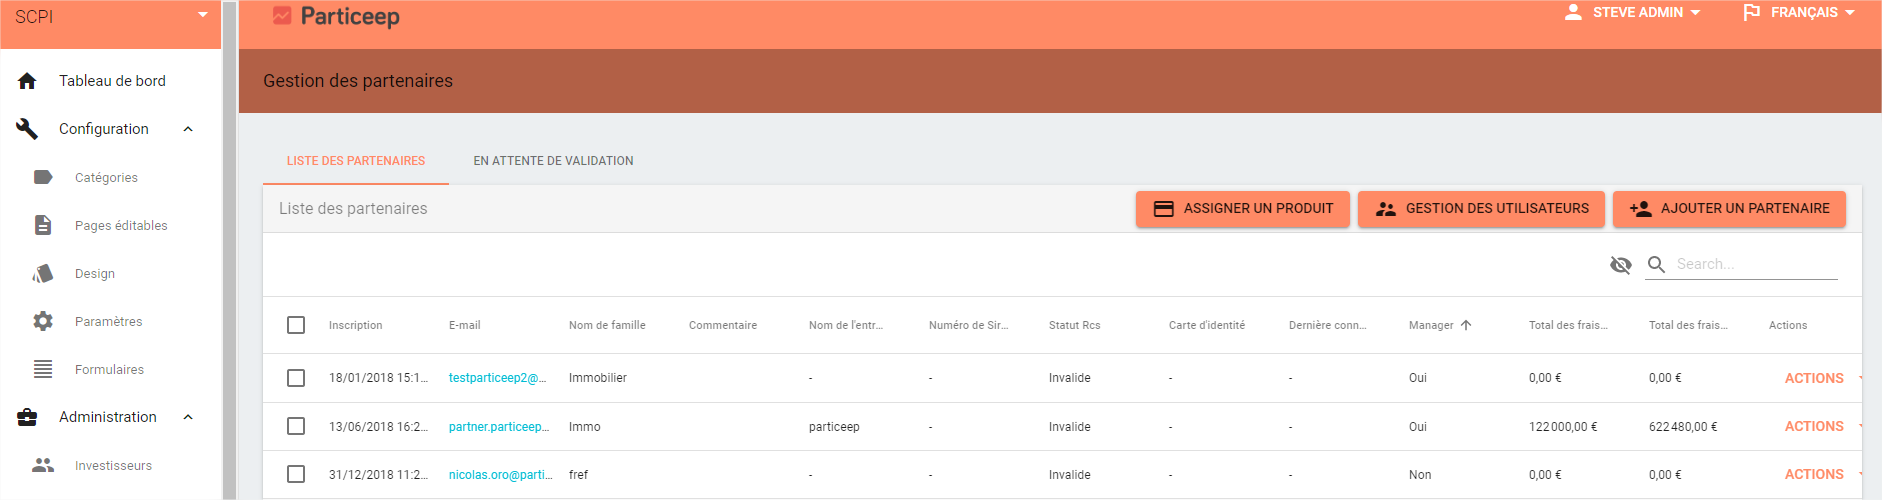Open testparticeep2 email link
This screenshot has width=1882, height=500.
tap(498, 378)
